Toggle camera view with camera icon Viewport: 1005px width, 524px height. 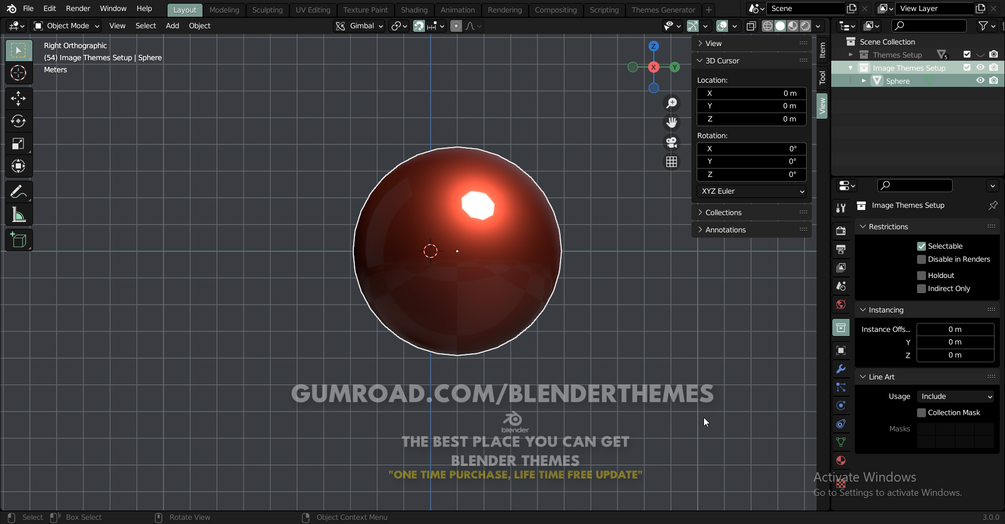(x=671, y=142)
